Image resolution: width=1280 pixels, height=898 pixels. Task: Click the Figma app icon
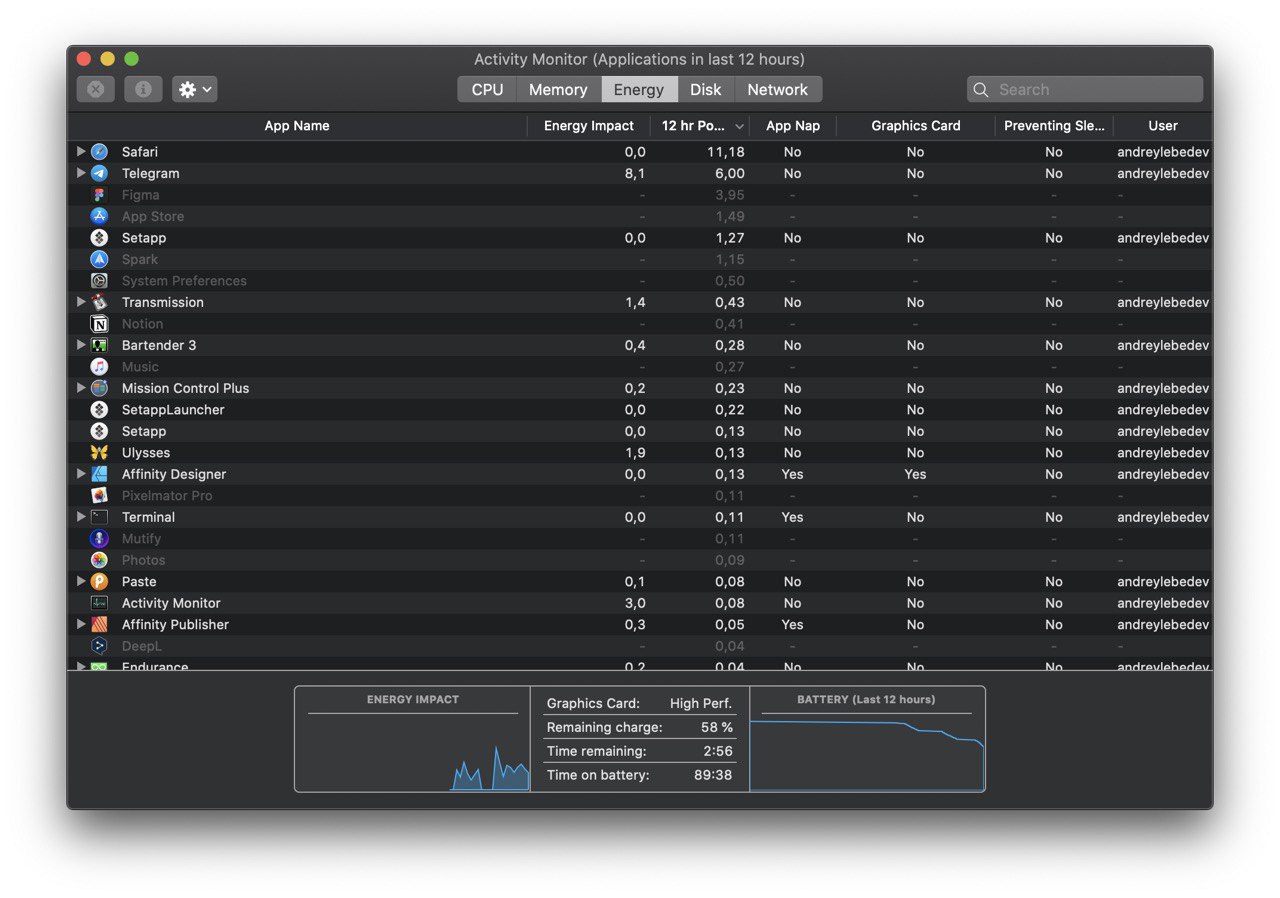pos(99,195)
